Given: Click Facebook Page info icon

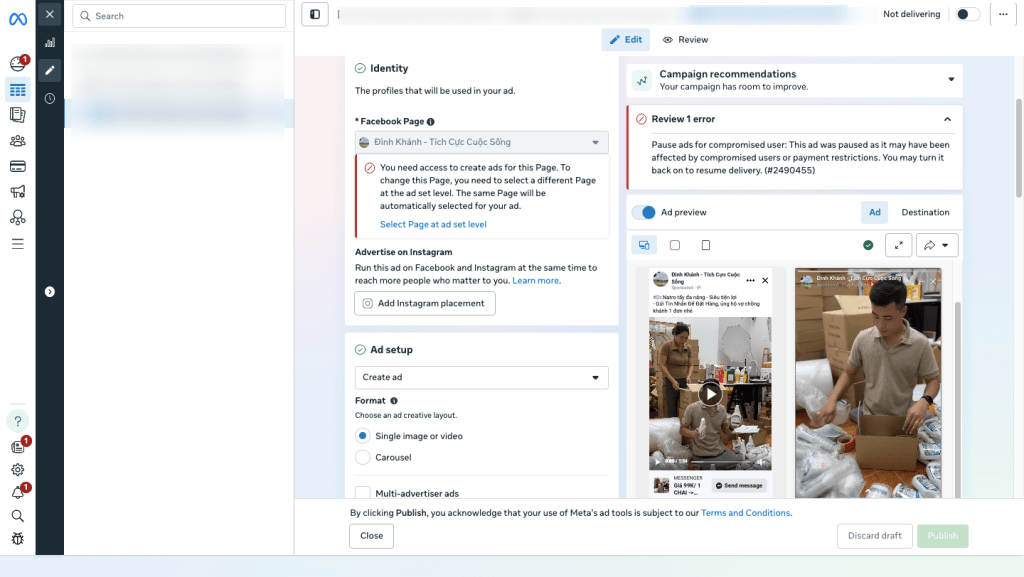Looking at the screenshot, I should [430, 122].
